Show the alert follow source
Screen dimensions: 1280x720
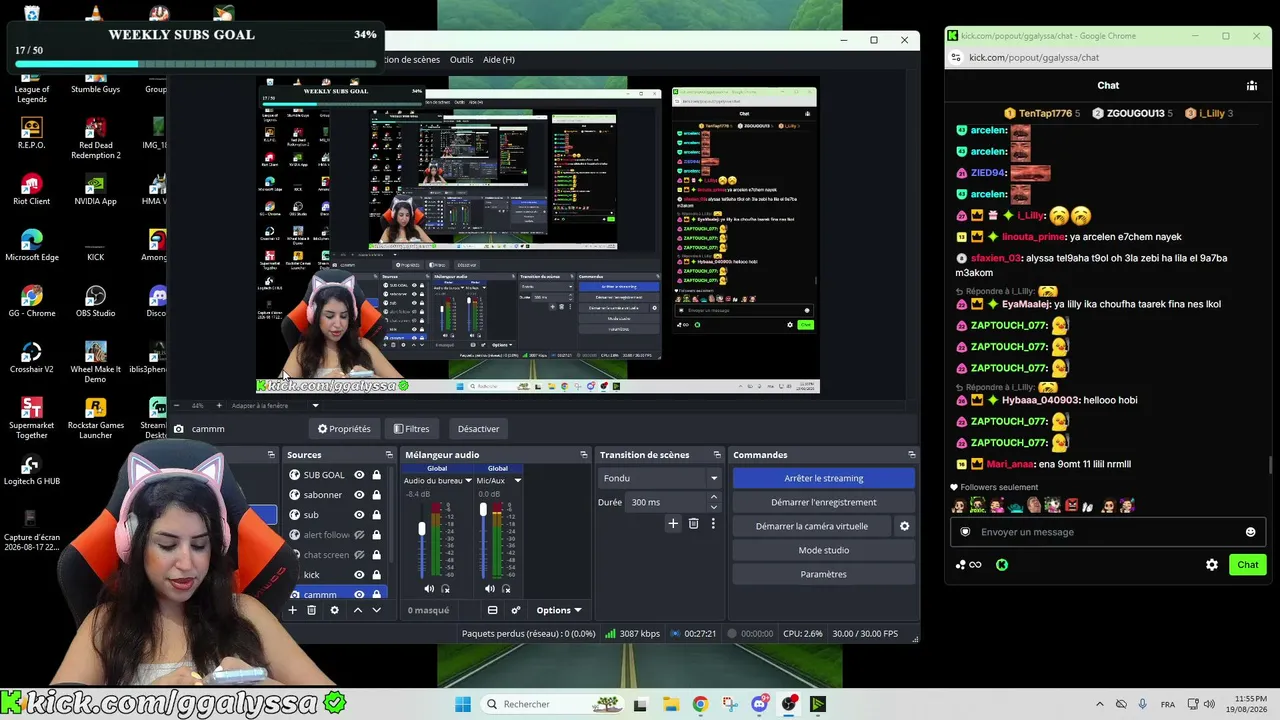(359, 535)
